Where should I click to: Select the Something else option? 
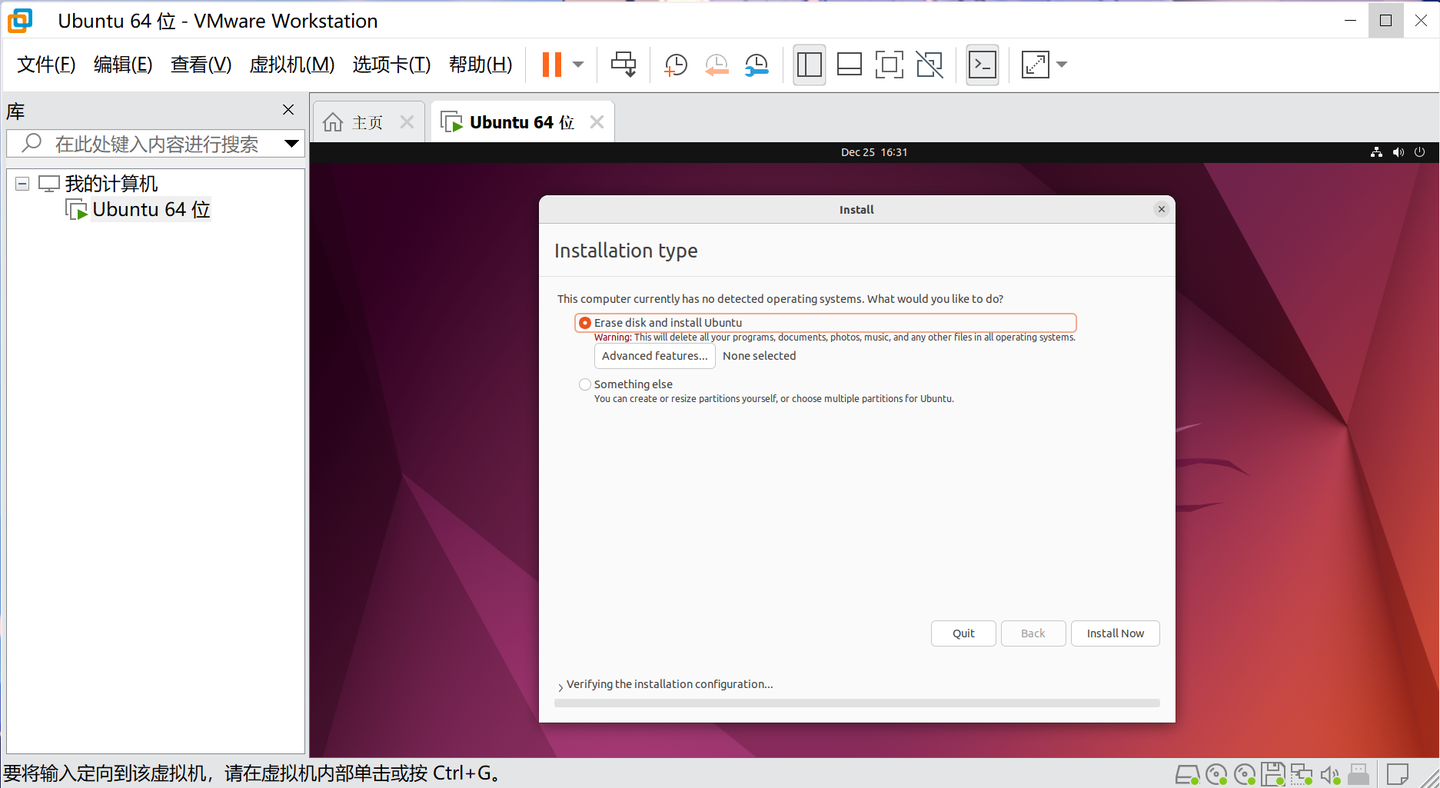tap(585, 384)
